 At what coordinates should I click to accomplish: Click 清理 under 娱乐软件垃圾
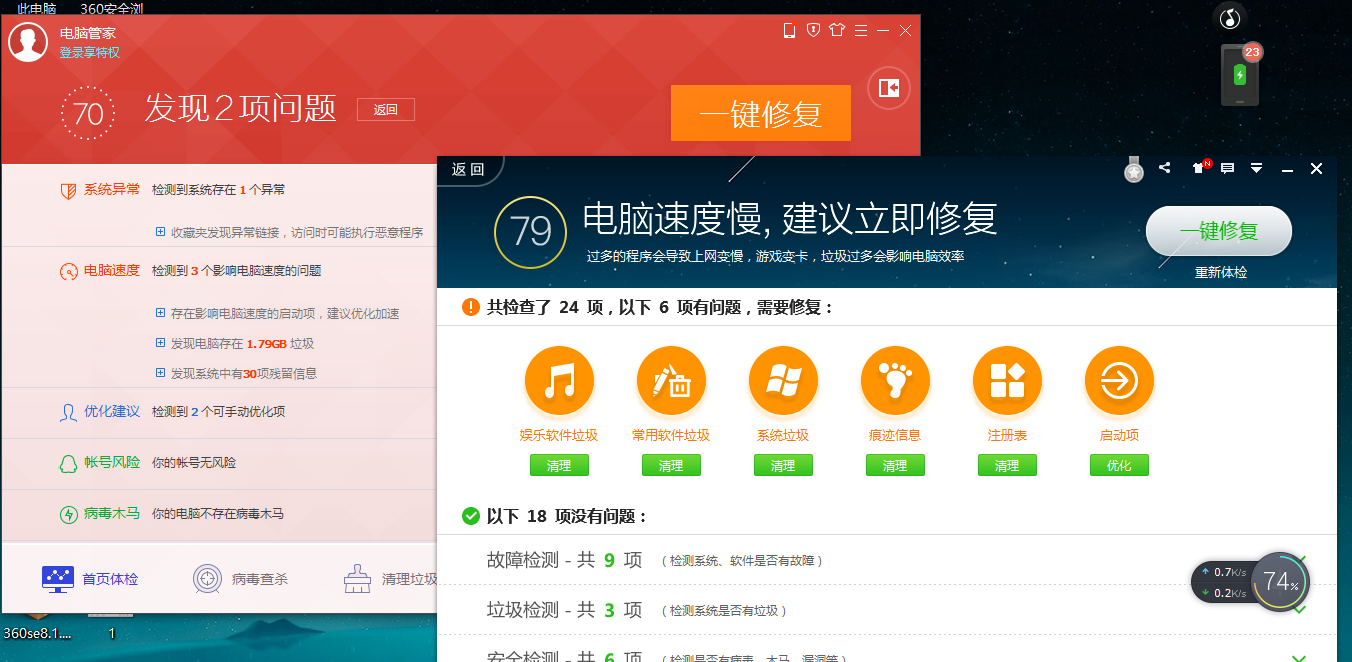coord(559,465)
